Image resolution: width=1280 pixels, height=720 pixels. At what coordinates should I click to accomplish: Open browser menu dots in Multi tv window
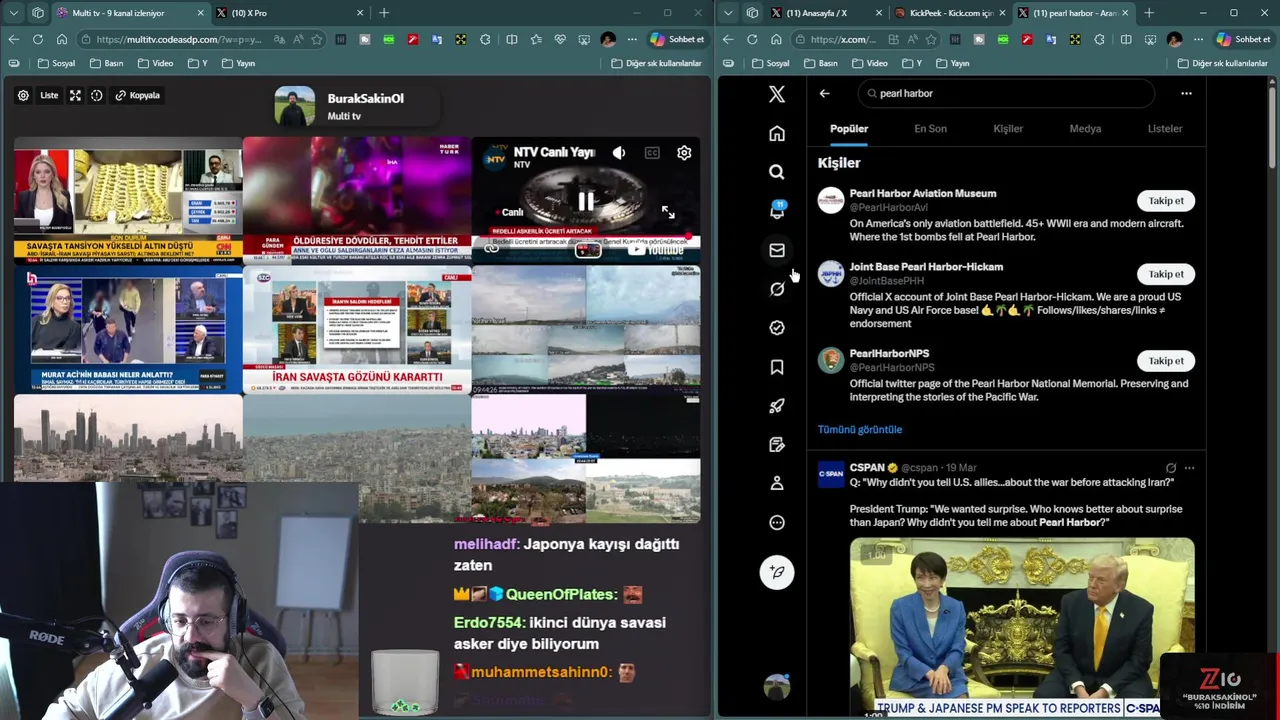(632, 39)
